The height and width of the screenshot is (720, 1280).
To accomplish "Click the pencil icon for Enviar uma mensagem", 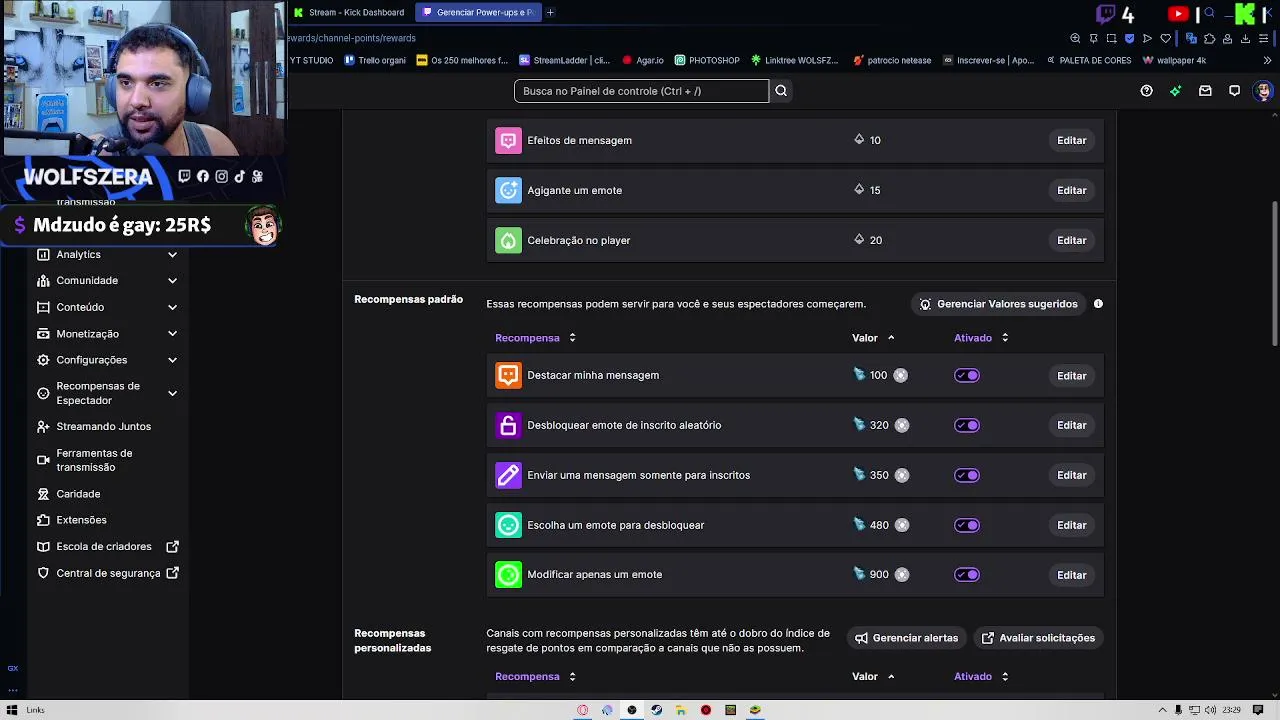I will pos(508,475).
